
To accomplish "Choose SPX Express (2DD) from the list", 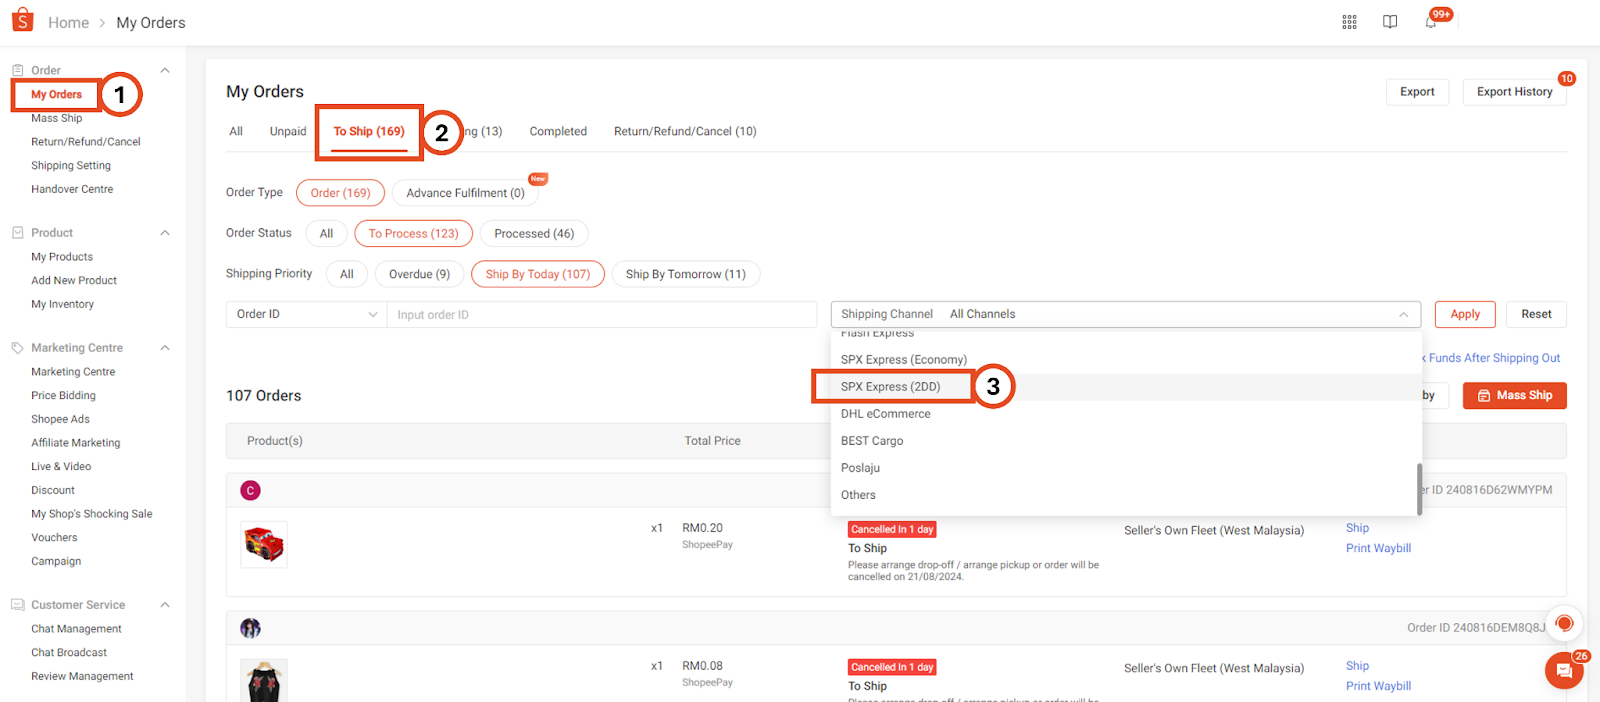I will (891, 387).
